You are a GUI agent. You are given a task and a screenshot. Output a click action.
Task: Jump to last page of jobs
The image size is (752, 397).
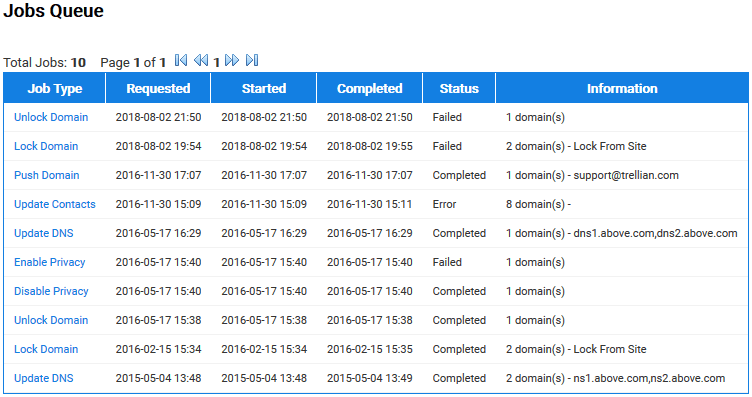tap(252, 60)
